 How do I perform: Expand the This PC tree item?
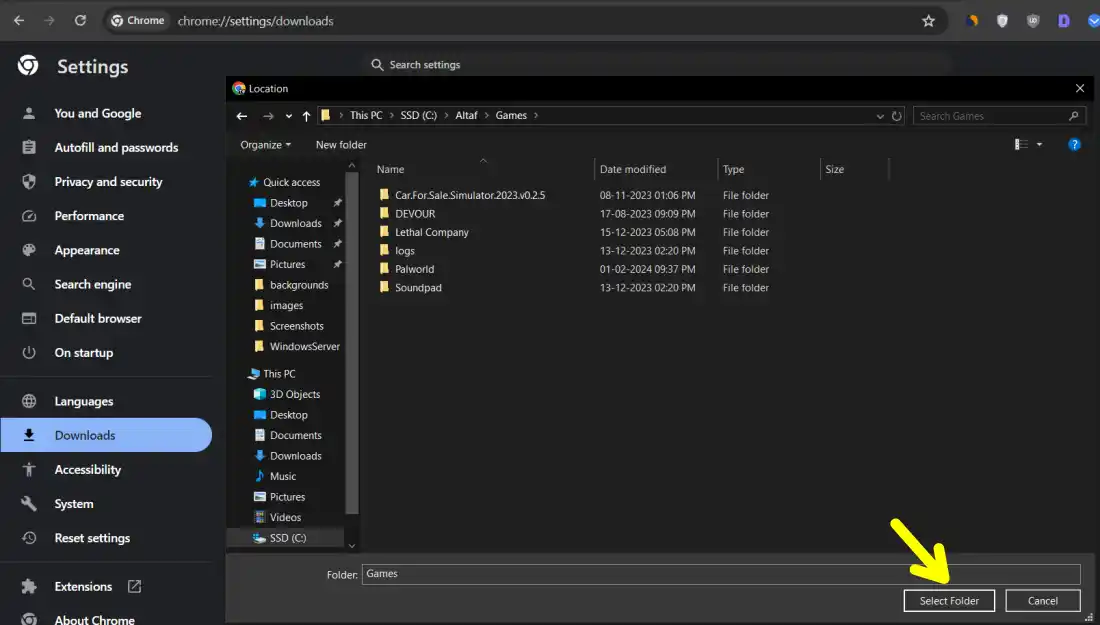(245, 373)
